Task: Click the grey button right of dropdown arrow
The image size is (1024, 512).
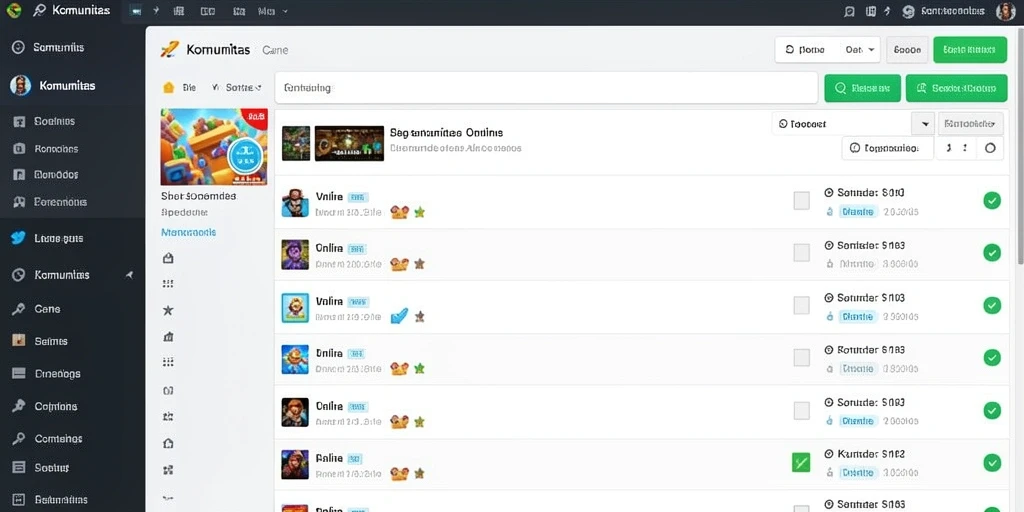Action: coord(970,123)
